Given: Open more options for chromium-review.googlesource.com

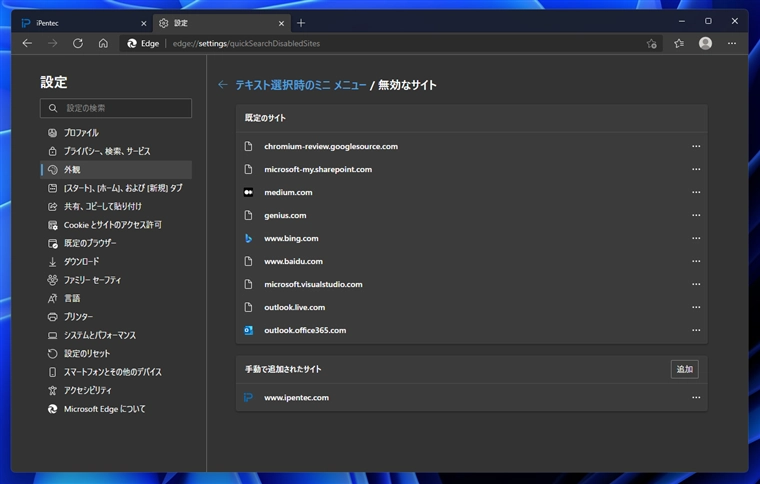Looking at the screenshot, I should click(x=696, y=146).
